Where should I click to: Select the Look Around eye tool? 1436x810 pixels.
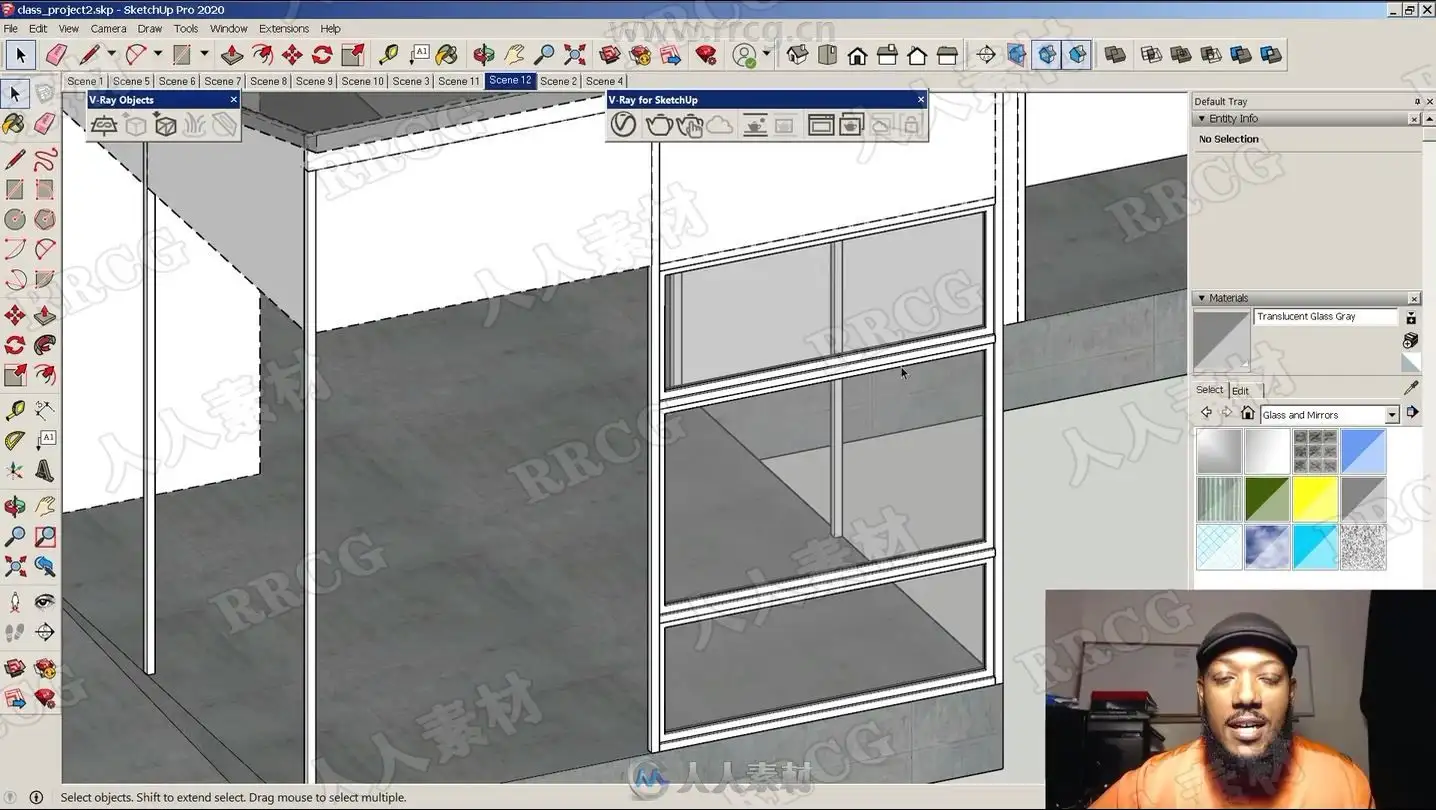[45, 602]
